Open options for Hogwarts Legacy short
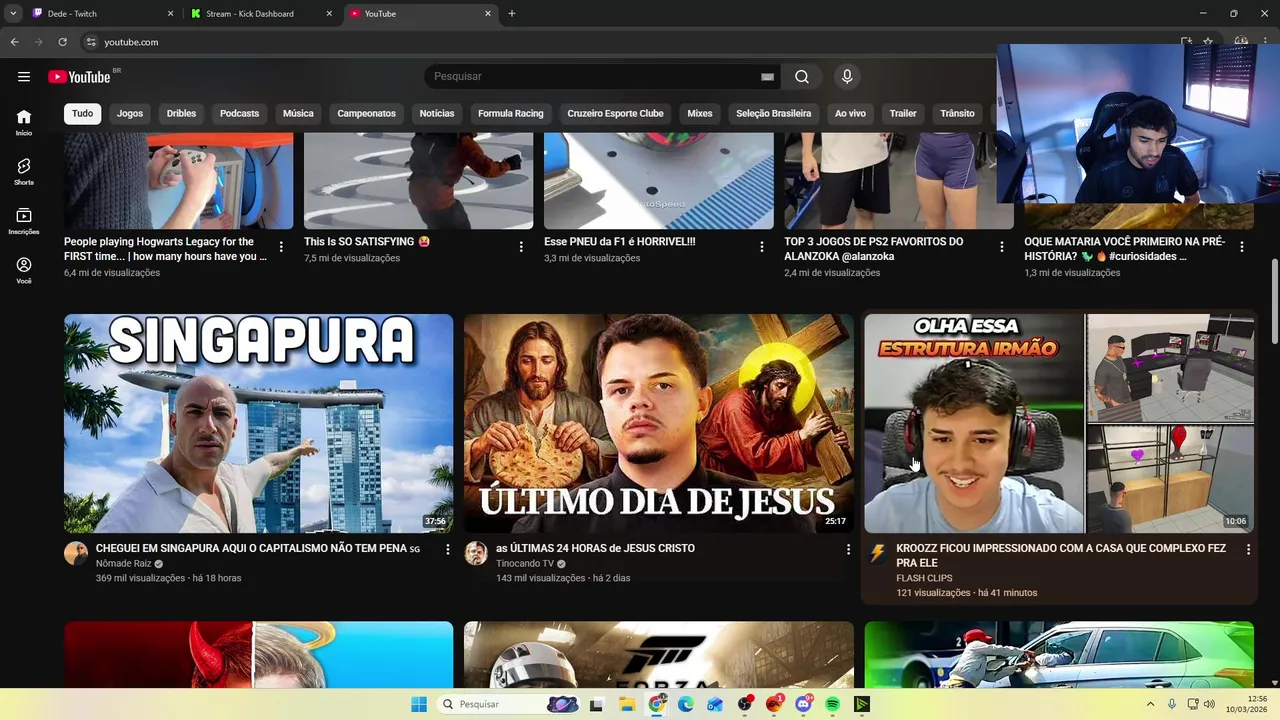 (281, 247)
